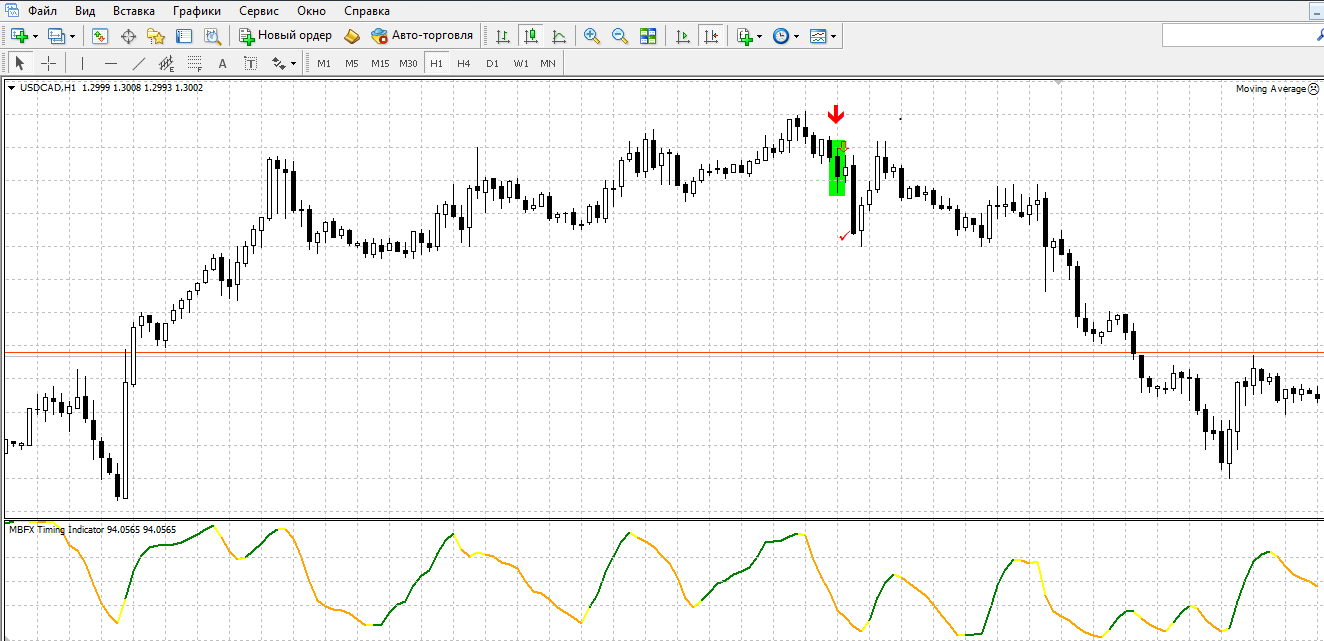1324x641 pixels.
Task: Open the Profiles icon
Action: tap(57, 36)
